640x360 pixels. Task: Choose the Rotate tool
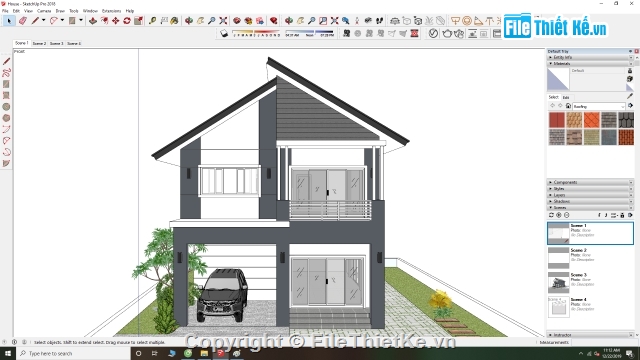tap(127, 20)
